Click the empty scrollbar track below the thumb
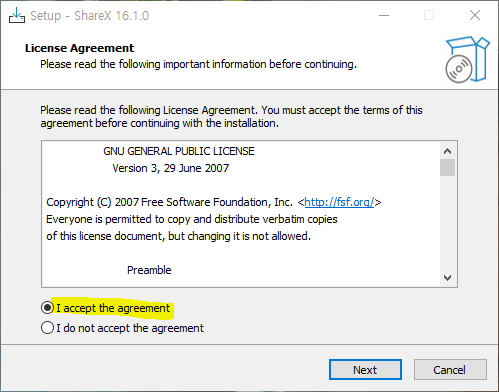This screenshot has height=392, width=499. coord(447,223)
